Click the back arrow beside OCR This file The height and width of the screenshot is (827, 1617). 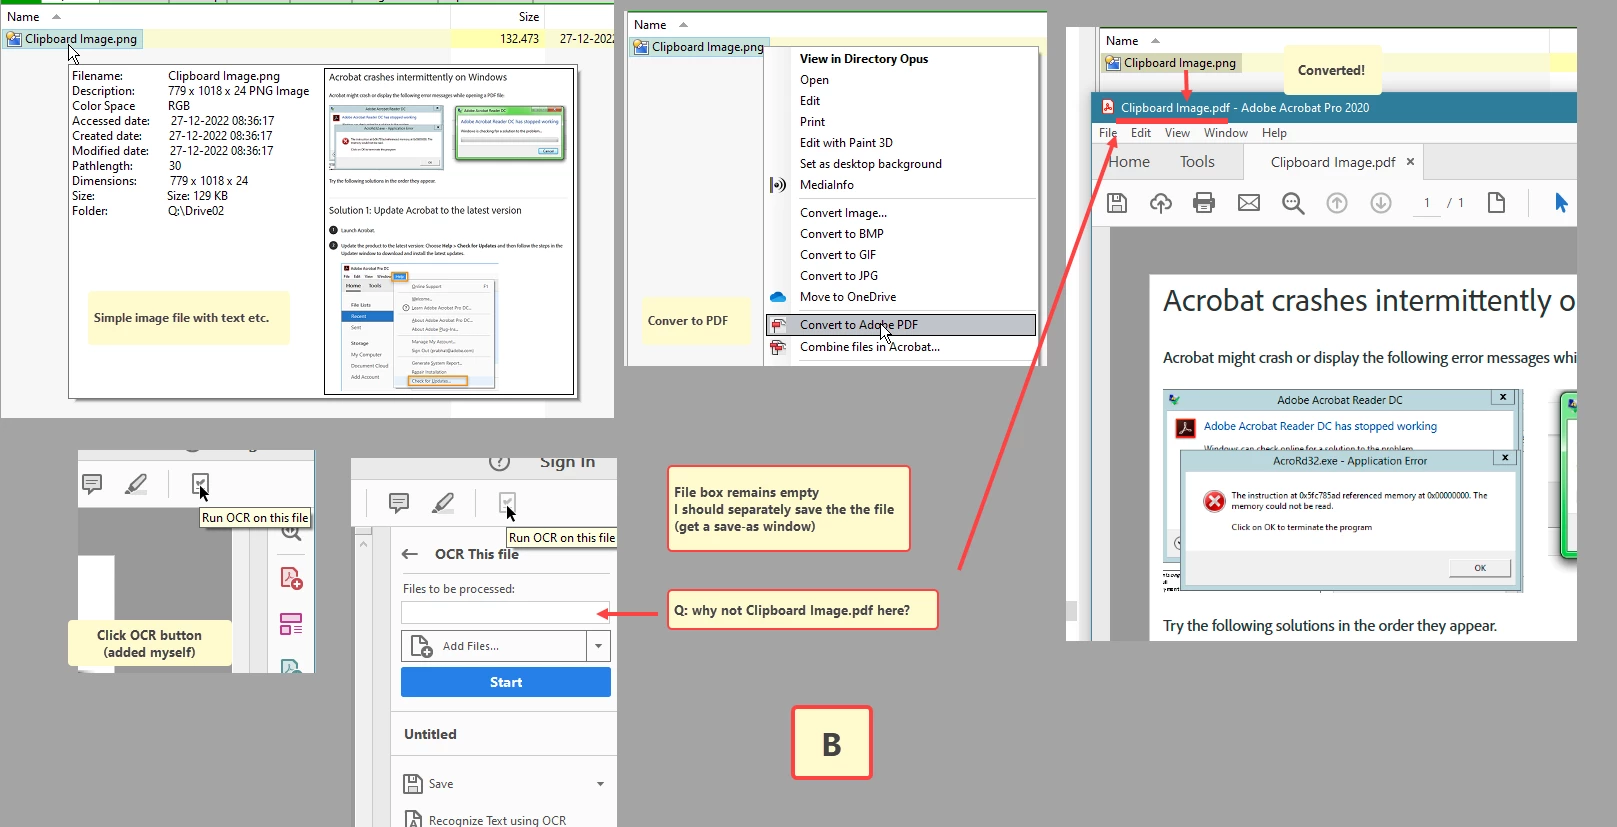(410, 554)
